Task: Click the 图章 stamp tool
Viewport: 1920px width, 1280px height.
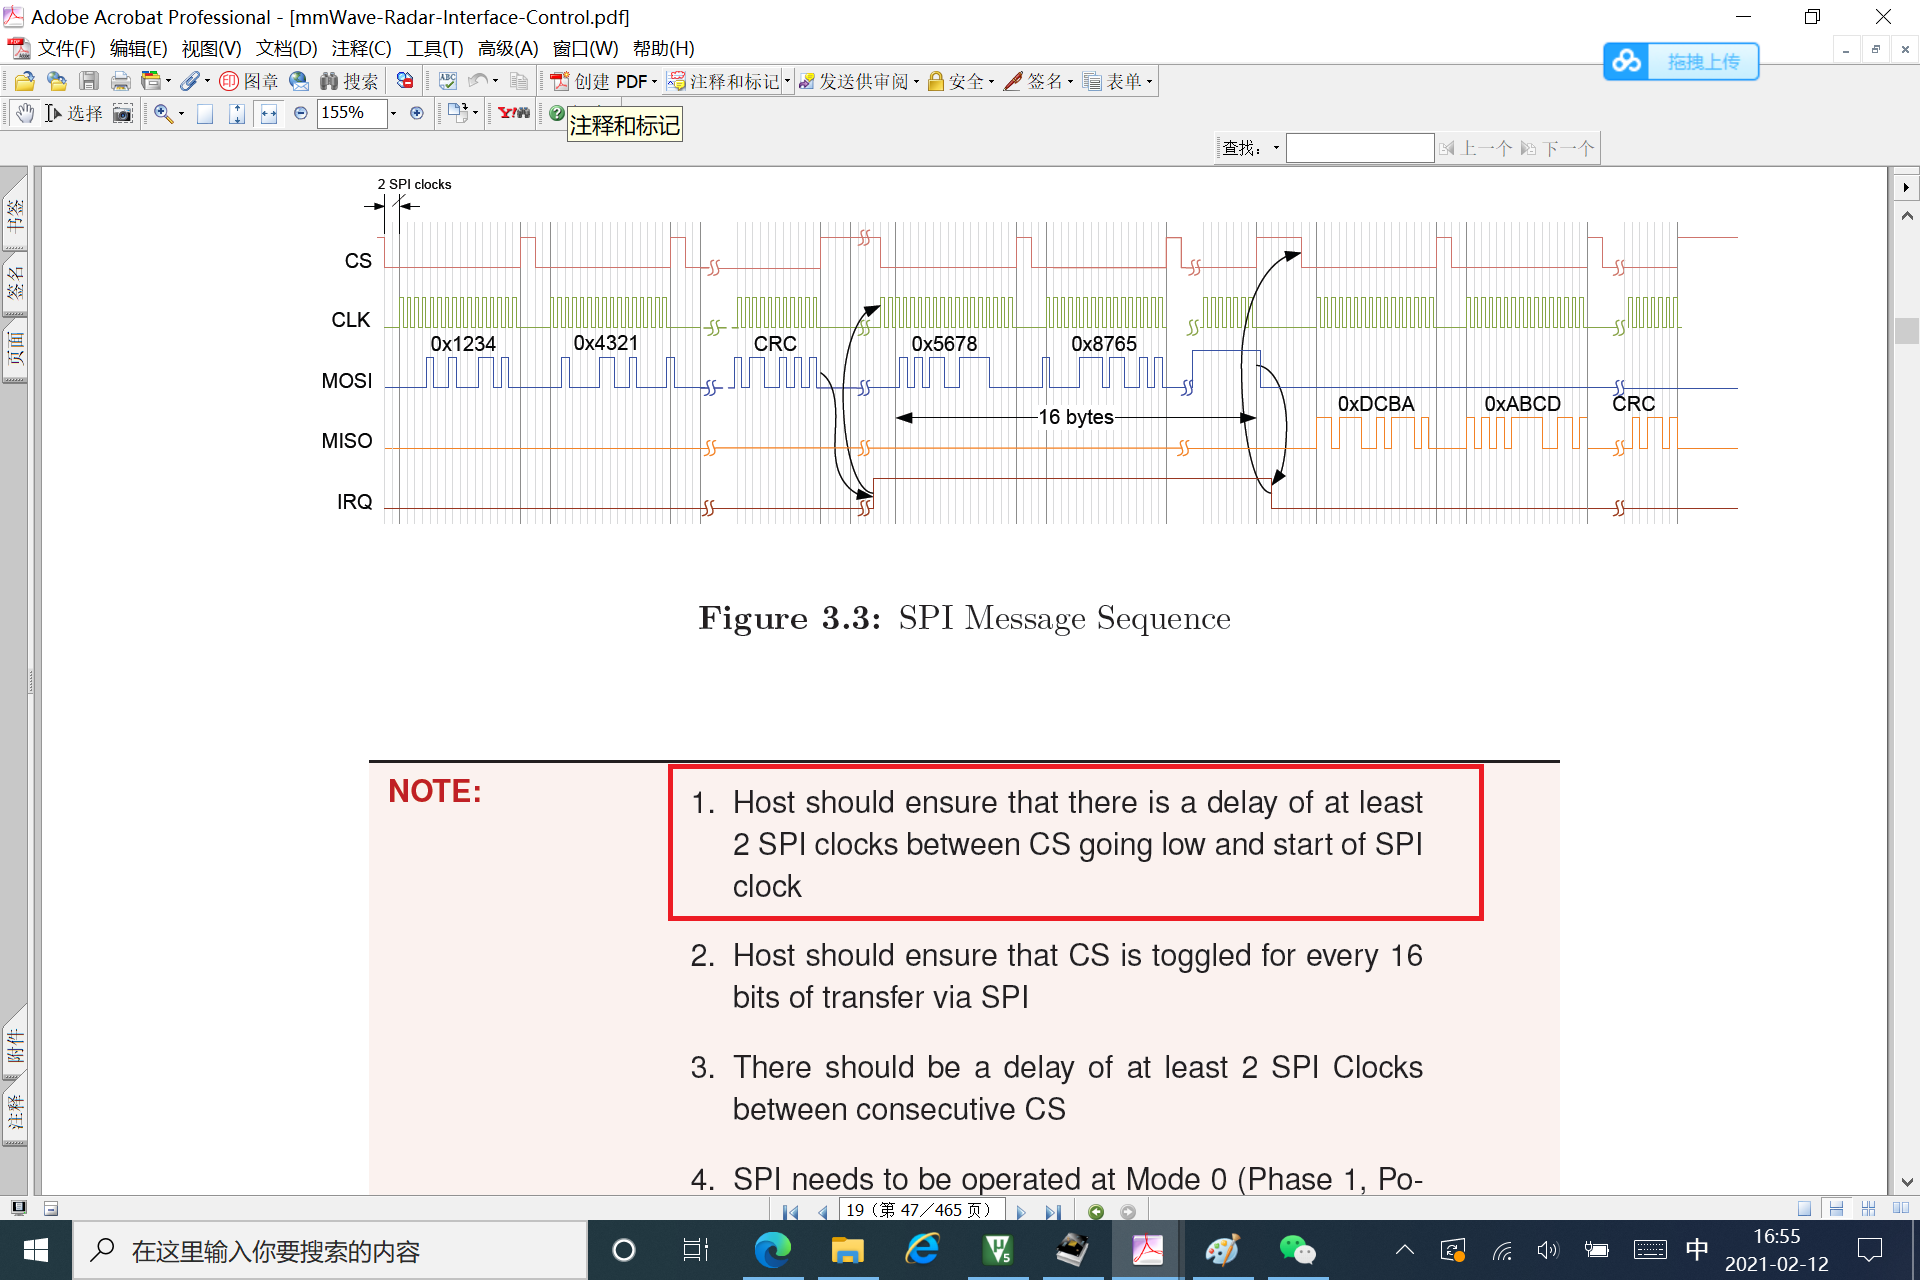Action: click(x=249, y=82)
